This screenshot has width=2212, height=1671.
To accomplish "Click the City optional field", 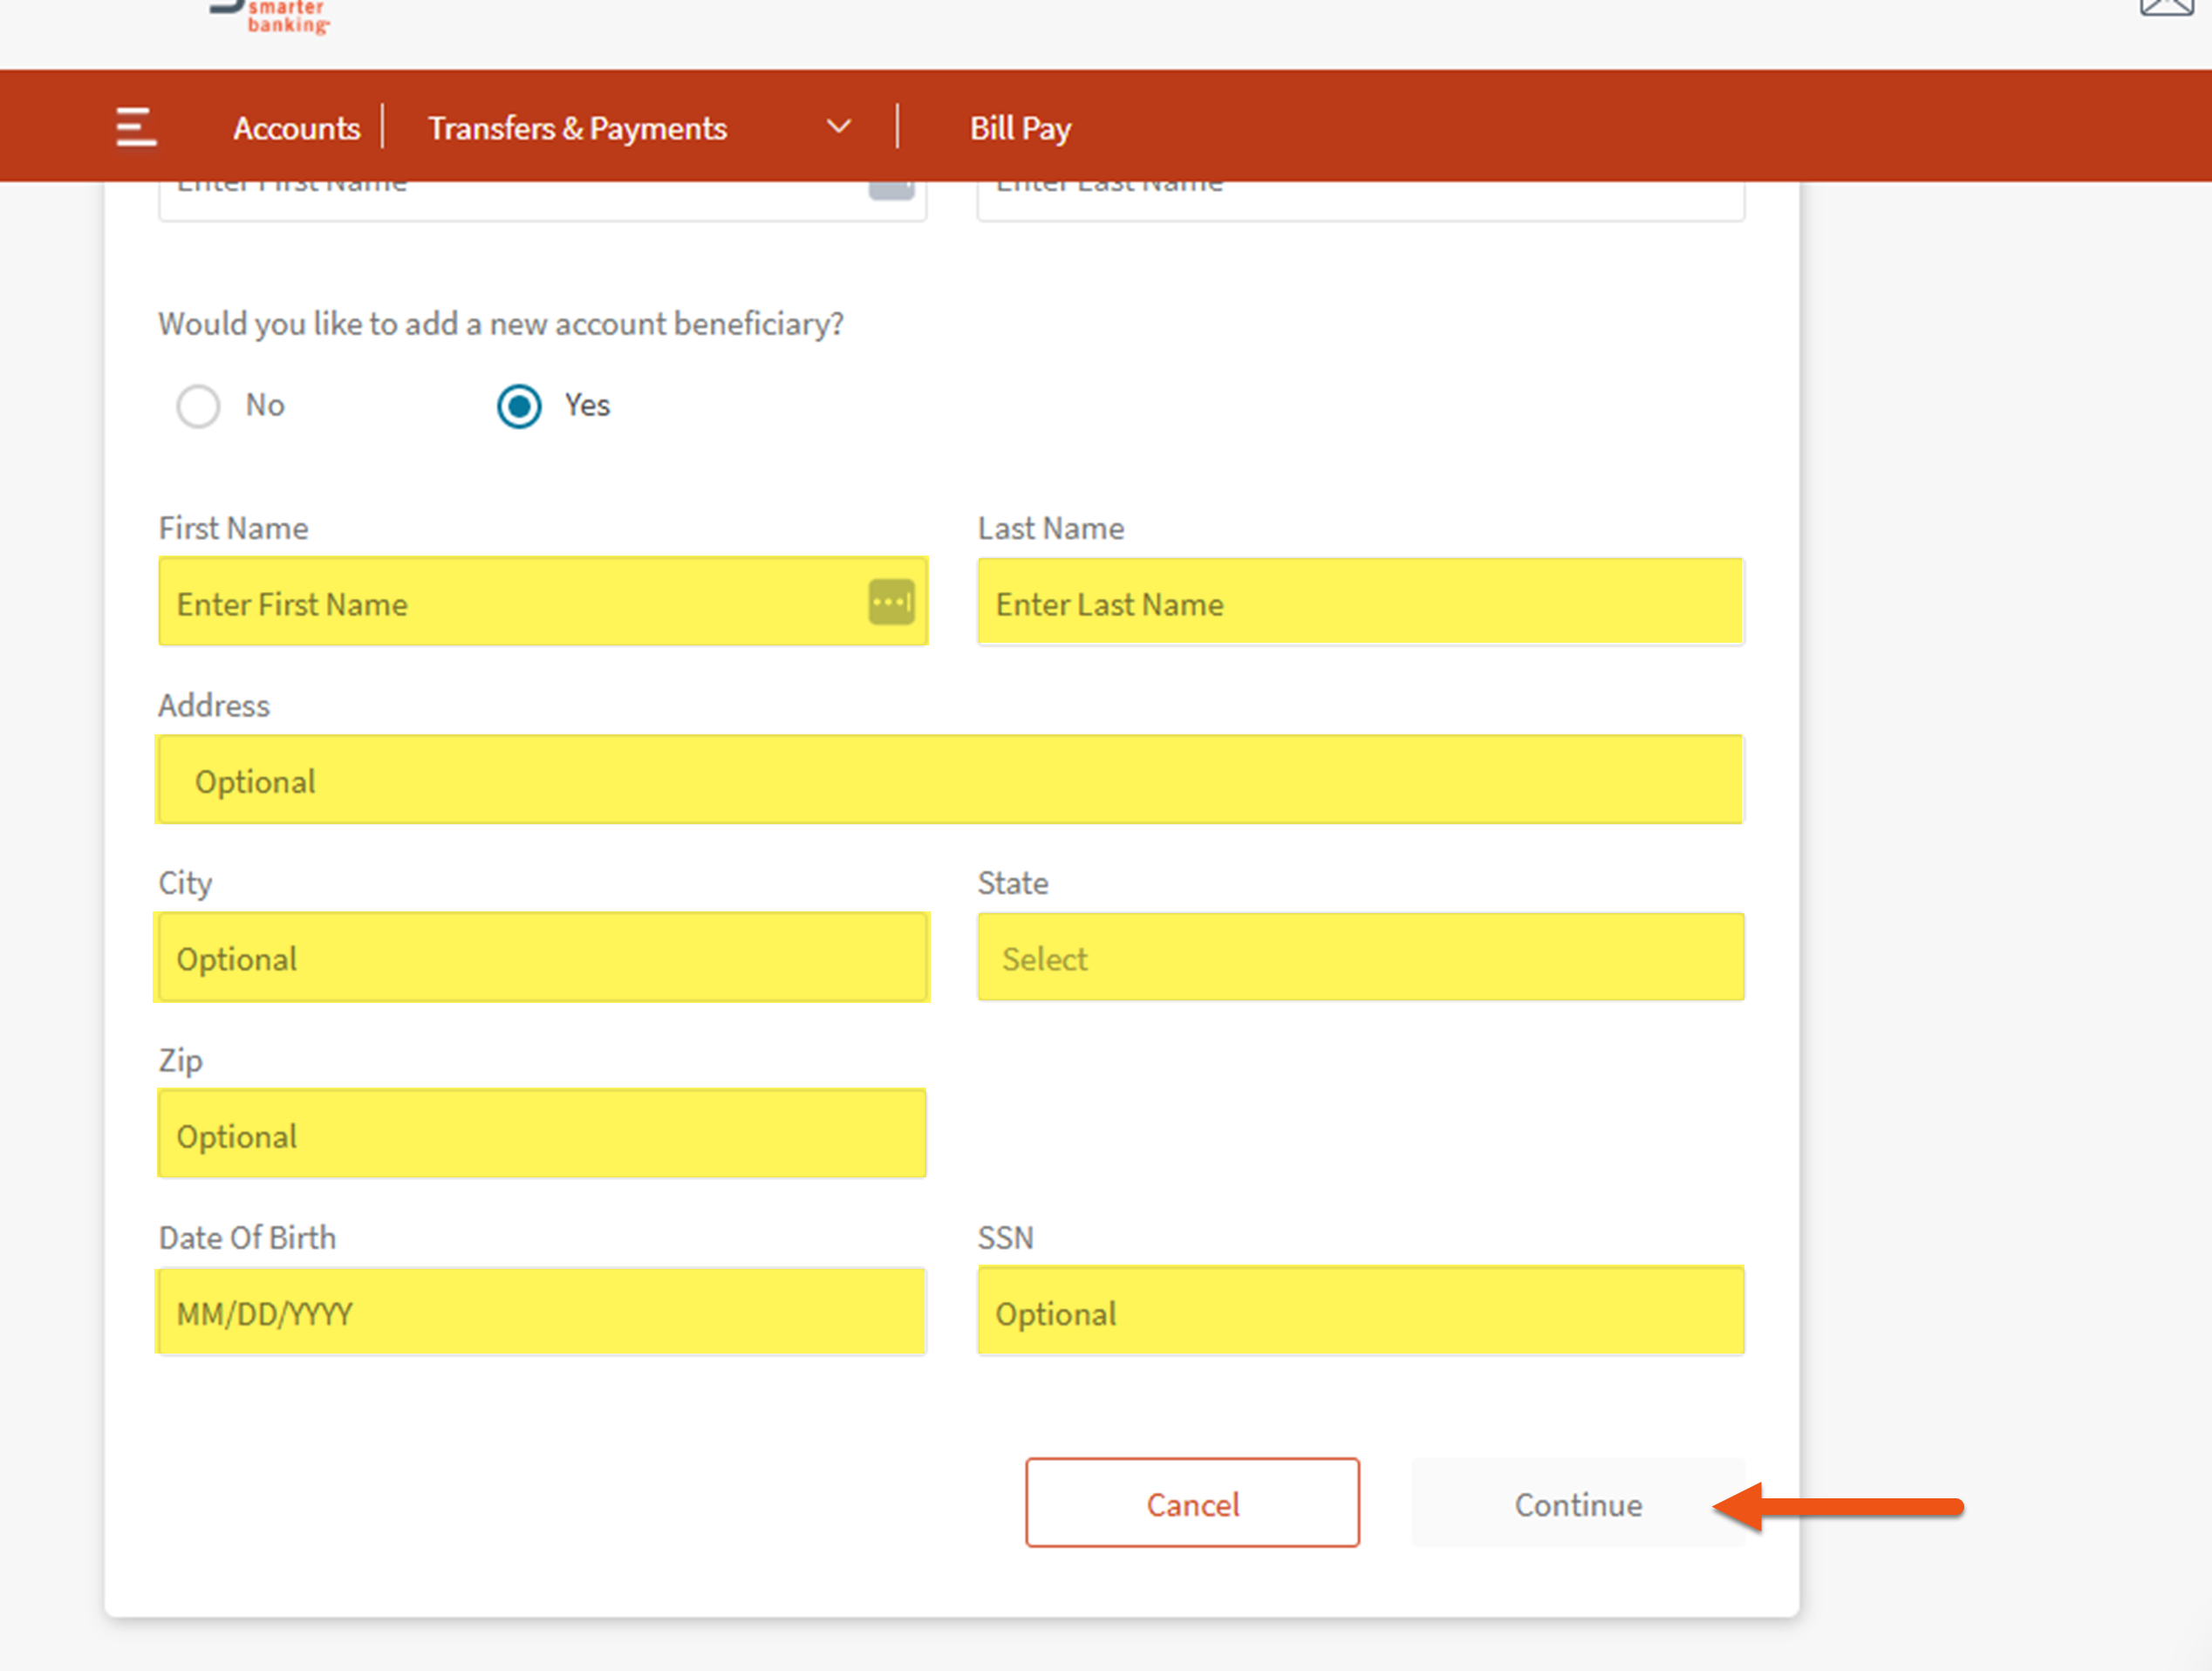I will click(541, 958).
